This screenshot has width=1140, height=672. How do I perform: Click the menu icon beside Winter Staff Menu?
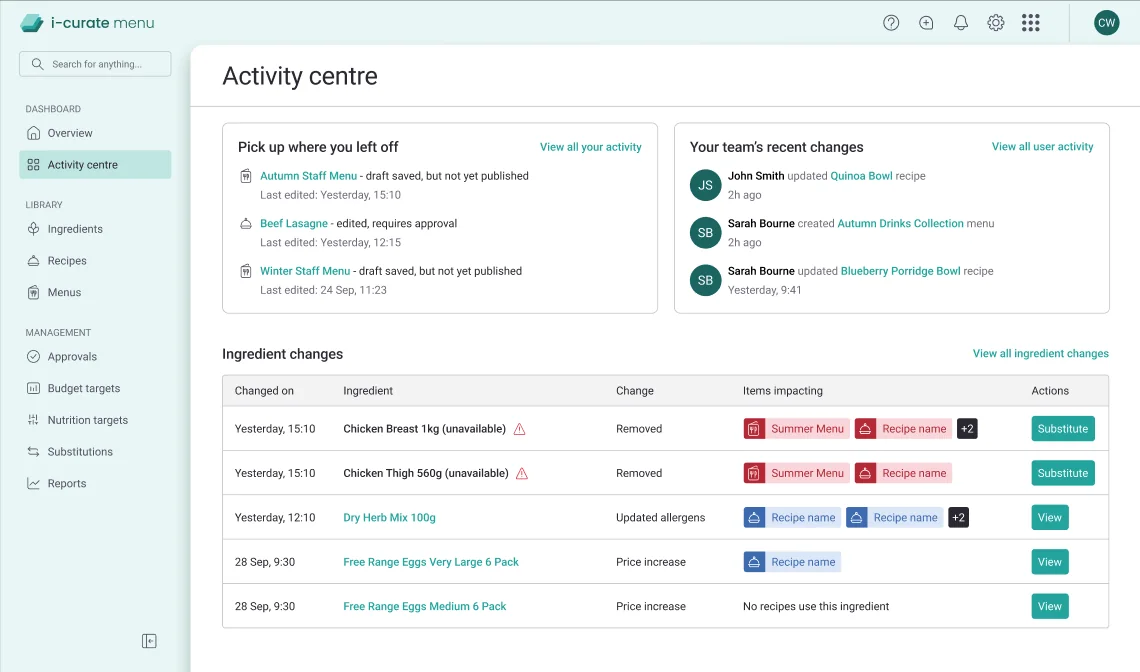(x=246, y=271)
